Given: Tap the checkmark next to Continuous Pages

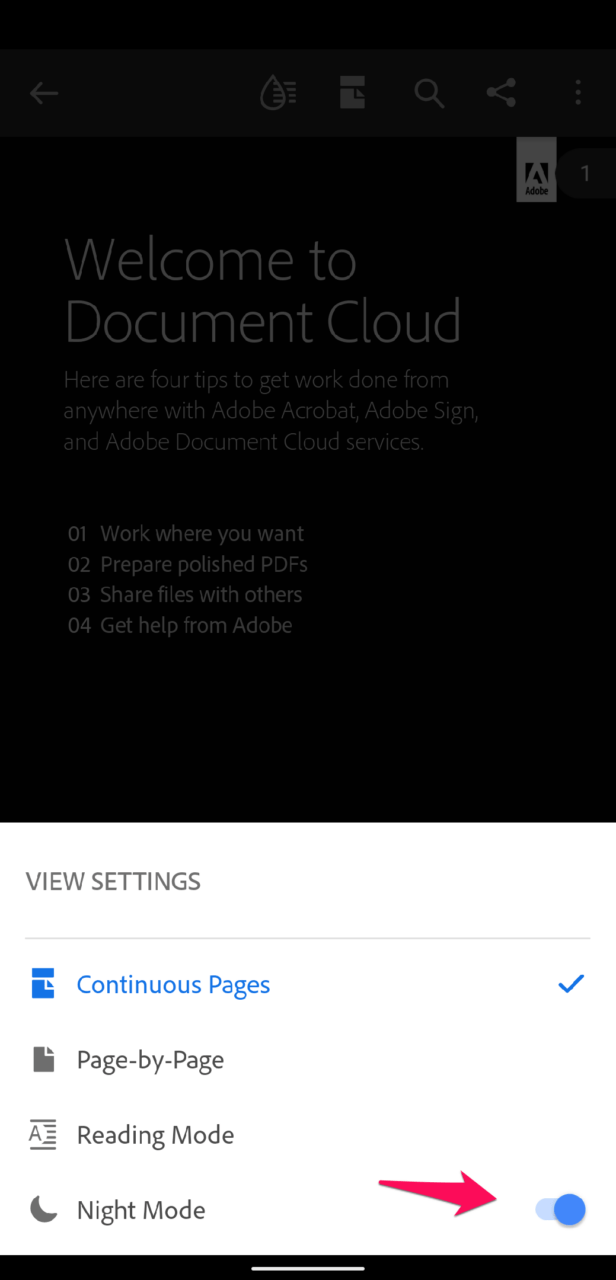Looking at the screenshot, I should [x=570, y=983].
